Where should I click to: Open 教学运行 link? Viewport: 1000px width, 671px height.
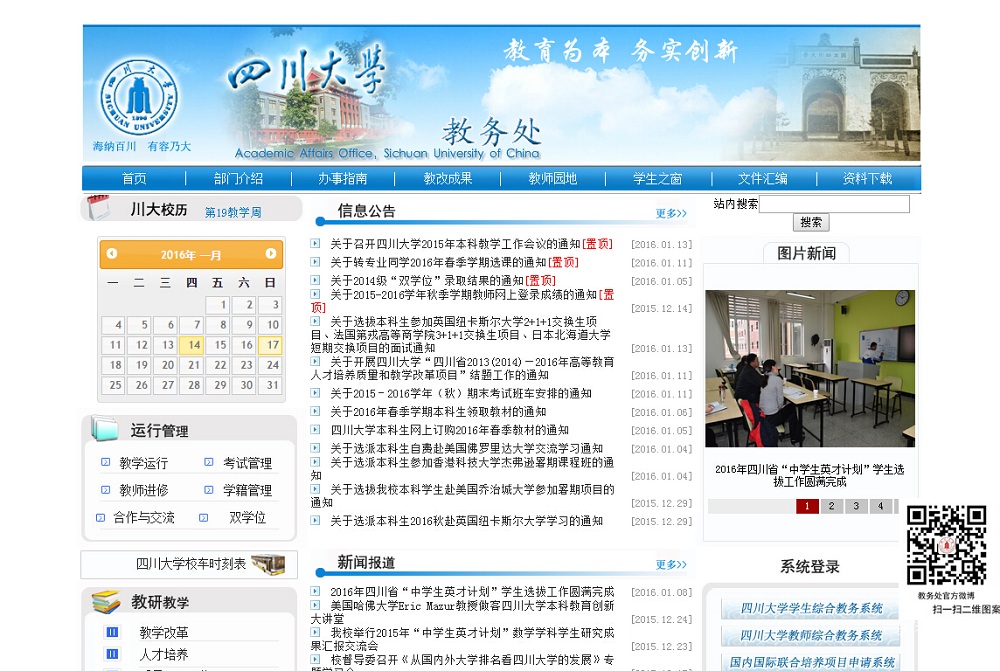(x=143, y=463)
